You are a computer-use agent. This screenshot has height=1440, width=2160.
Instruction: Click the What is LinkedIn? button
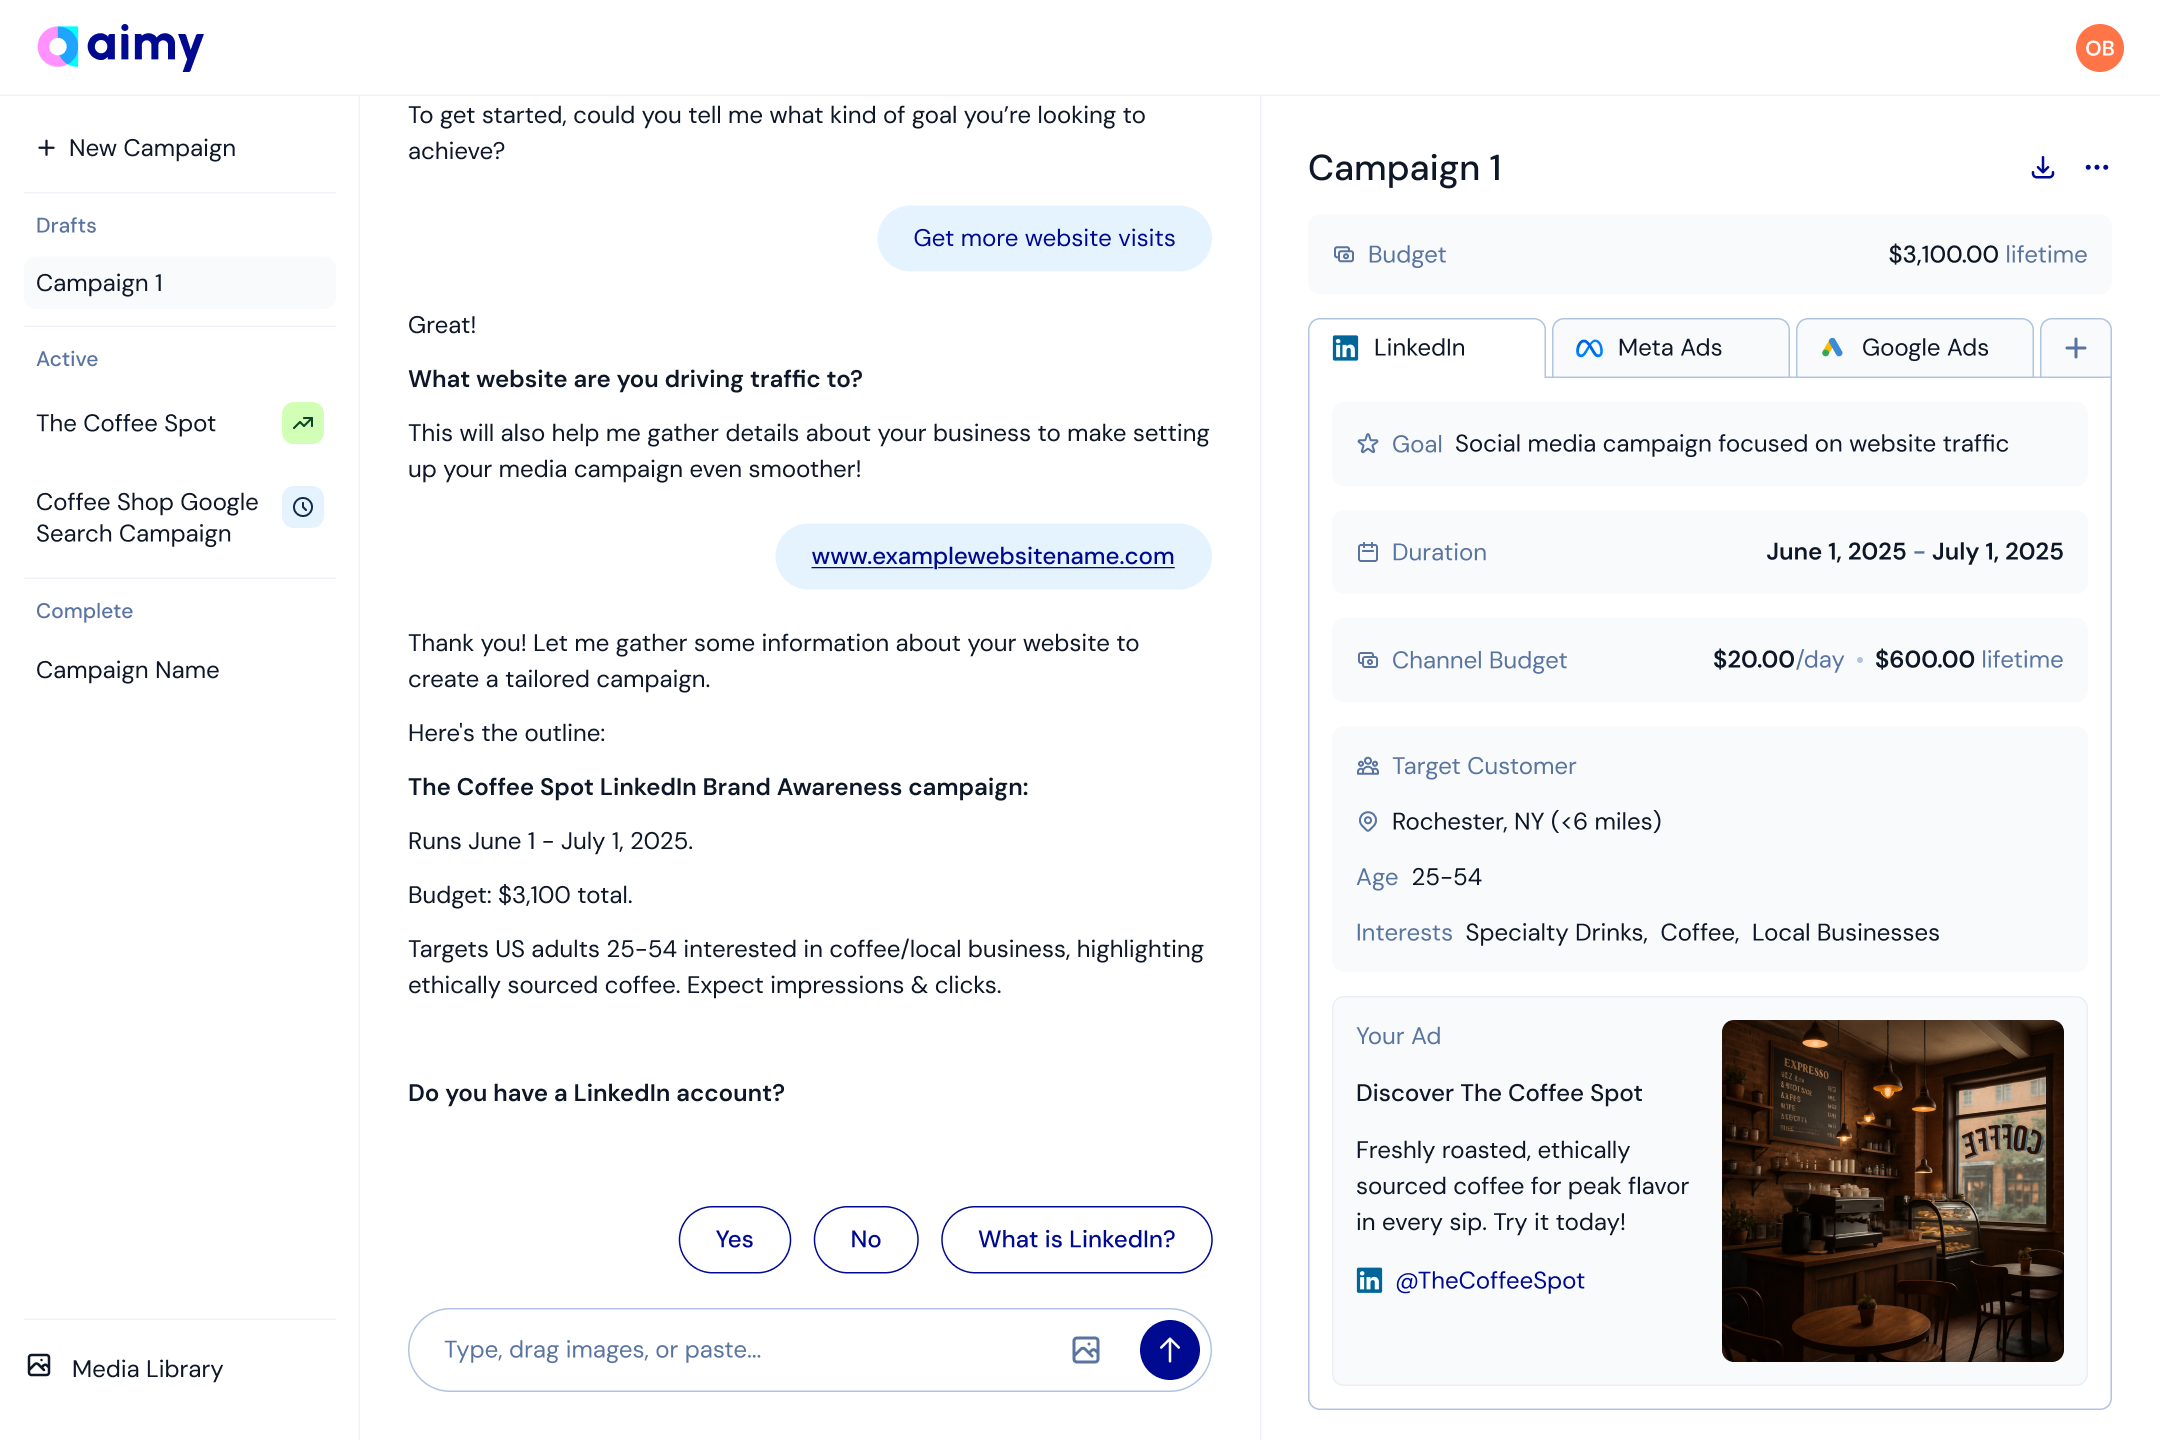(1076, 1239)
